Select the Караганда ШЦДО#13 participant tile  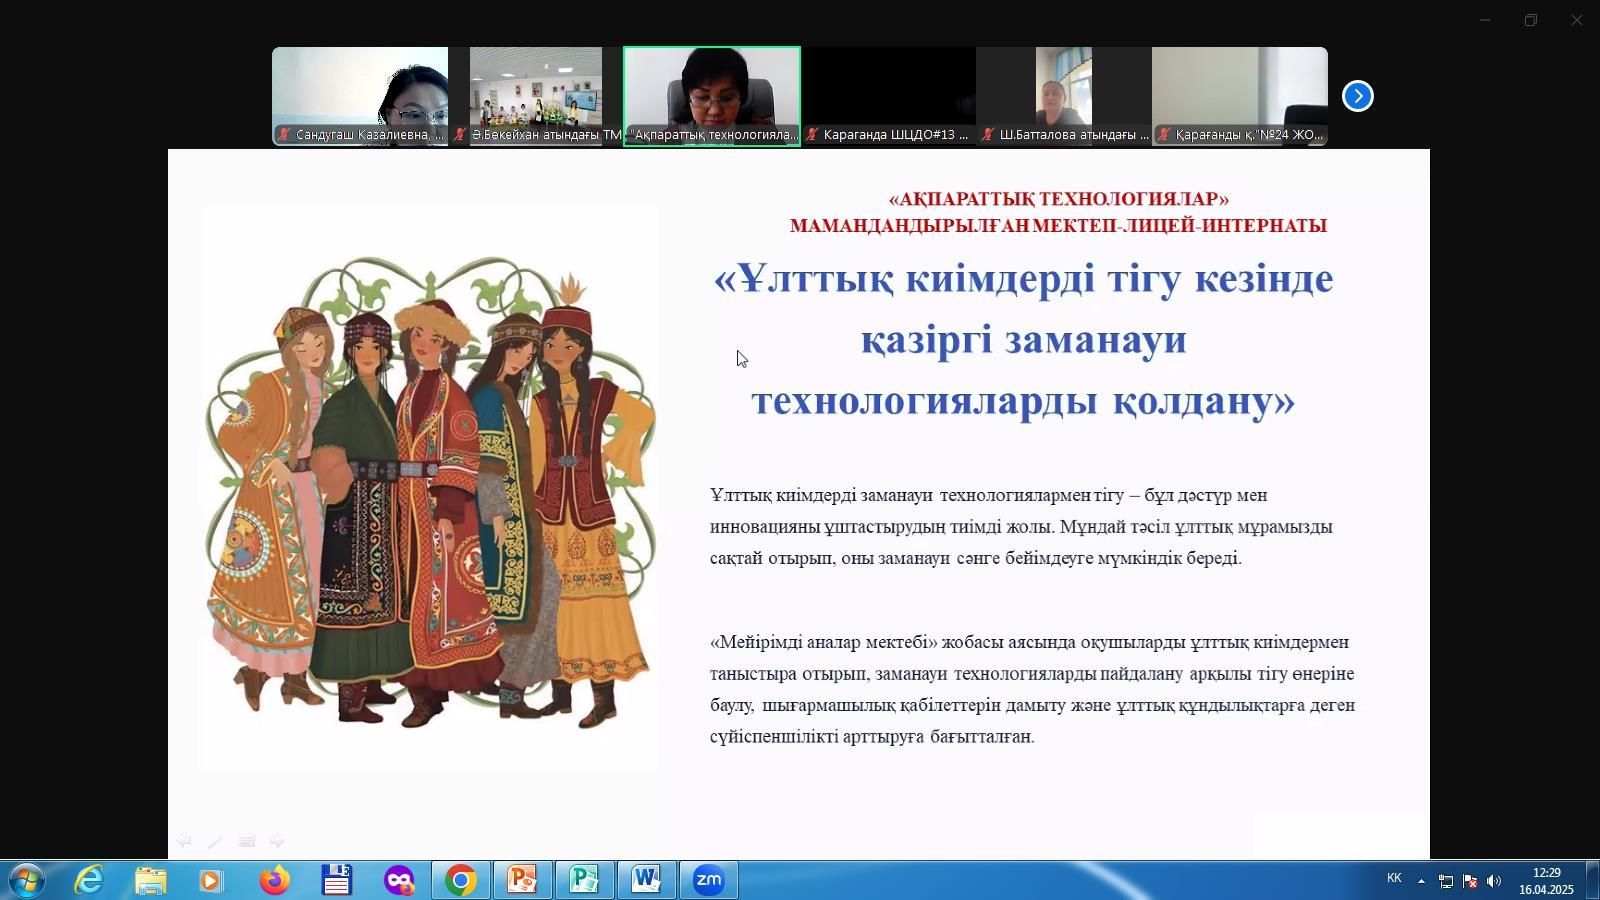coord(888,96)
